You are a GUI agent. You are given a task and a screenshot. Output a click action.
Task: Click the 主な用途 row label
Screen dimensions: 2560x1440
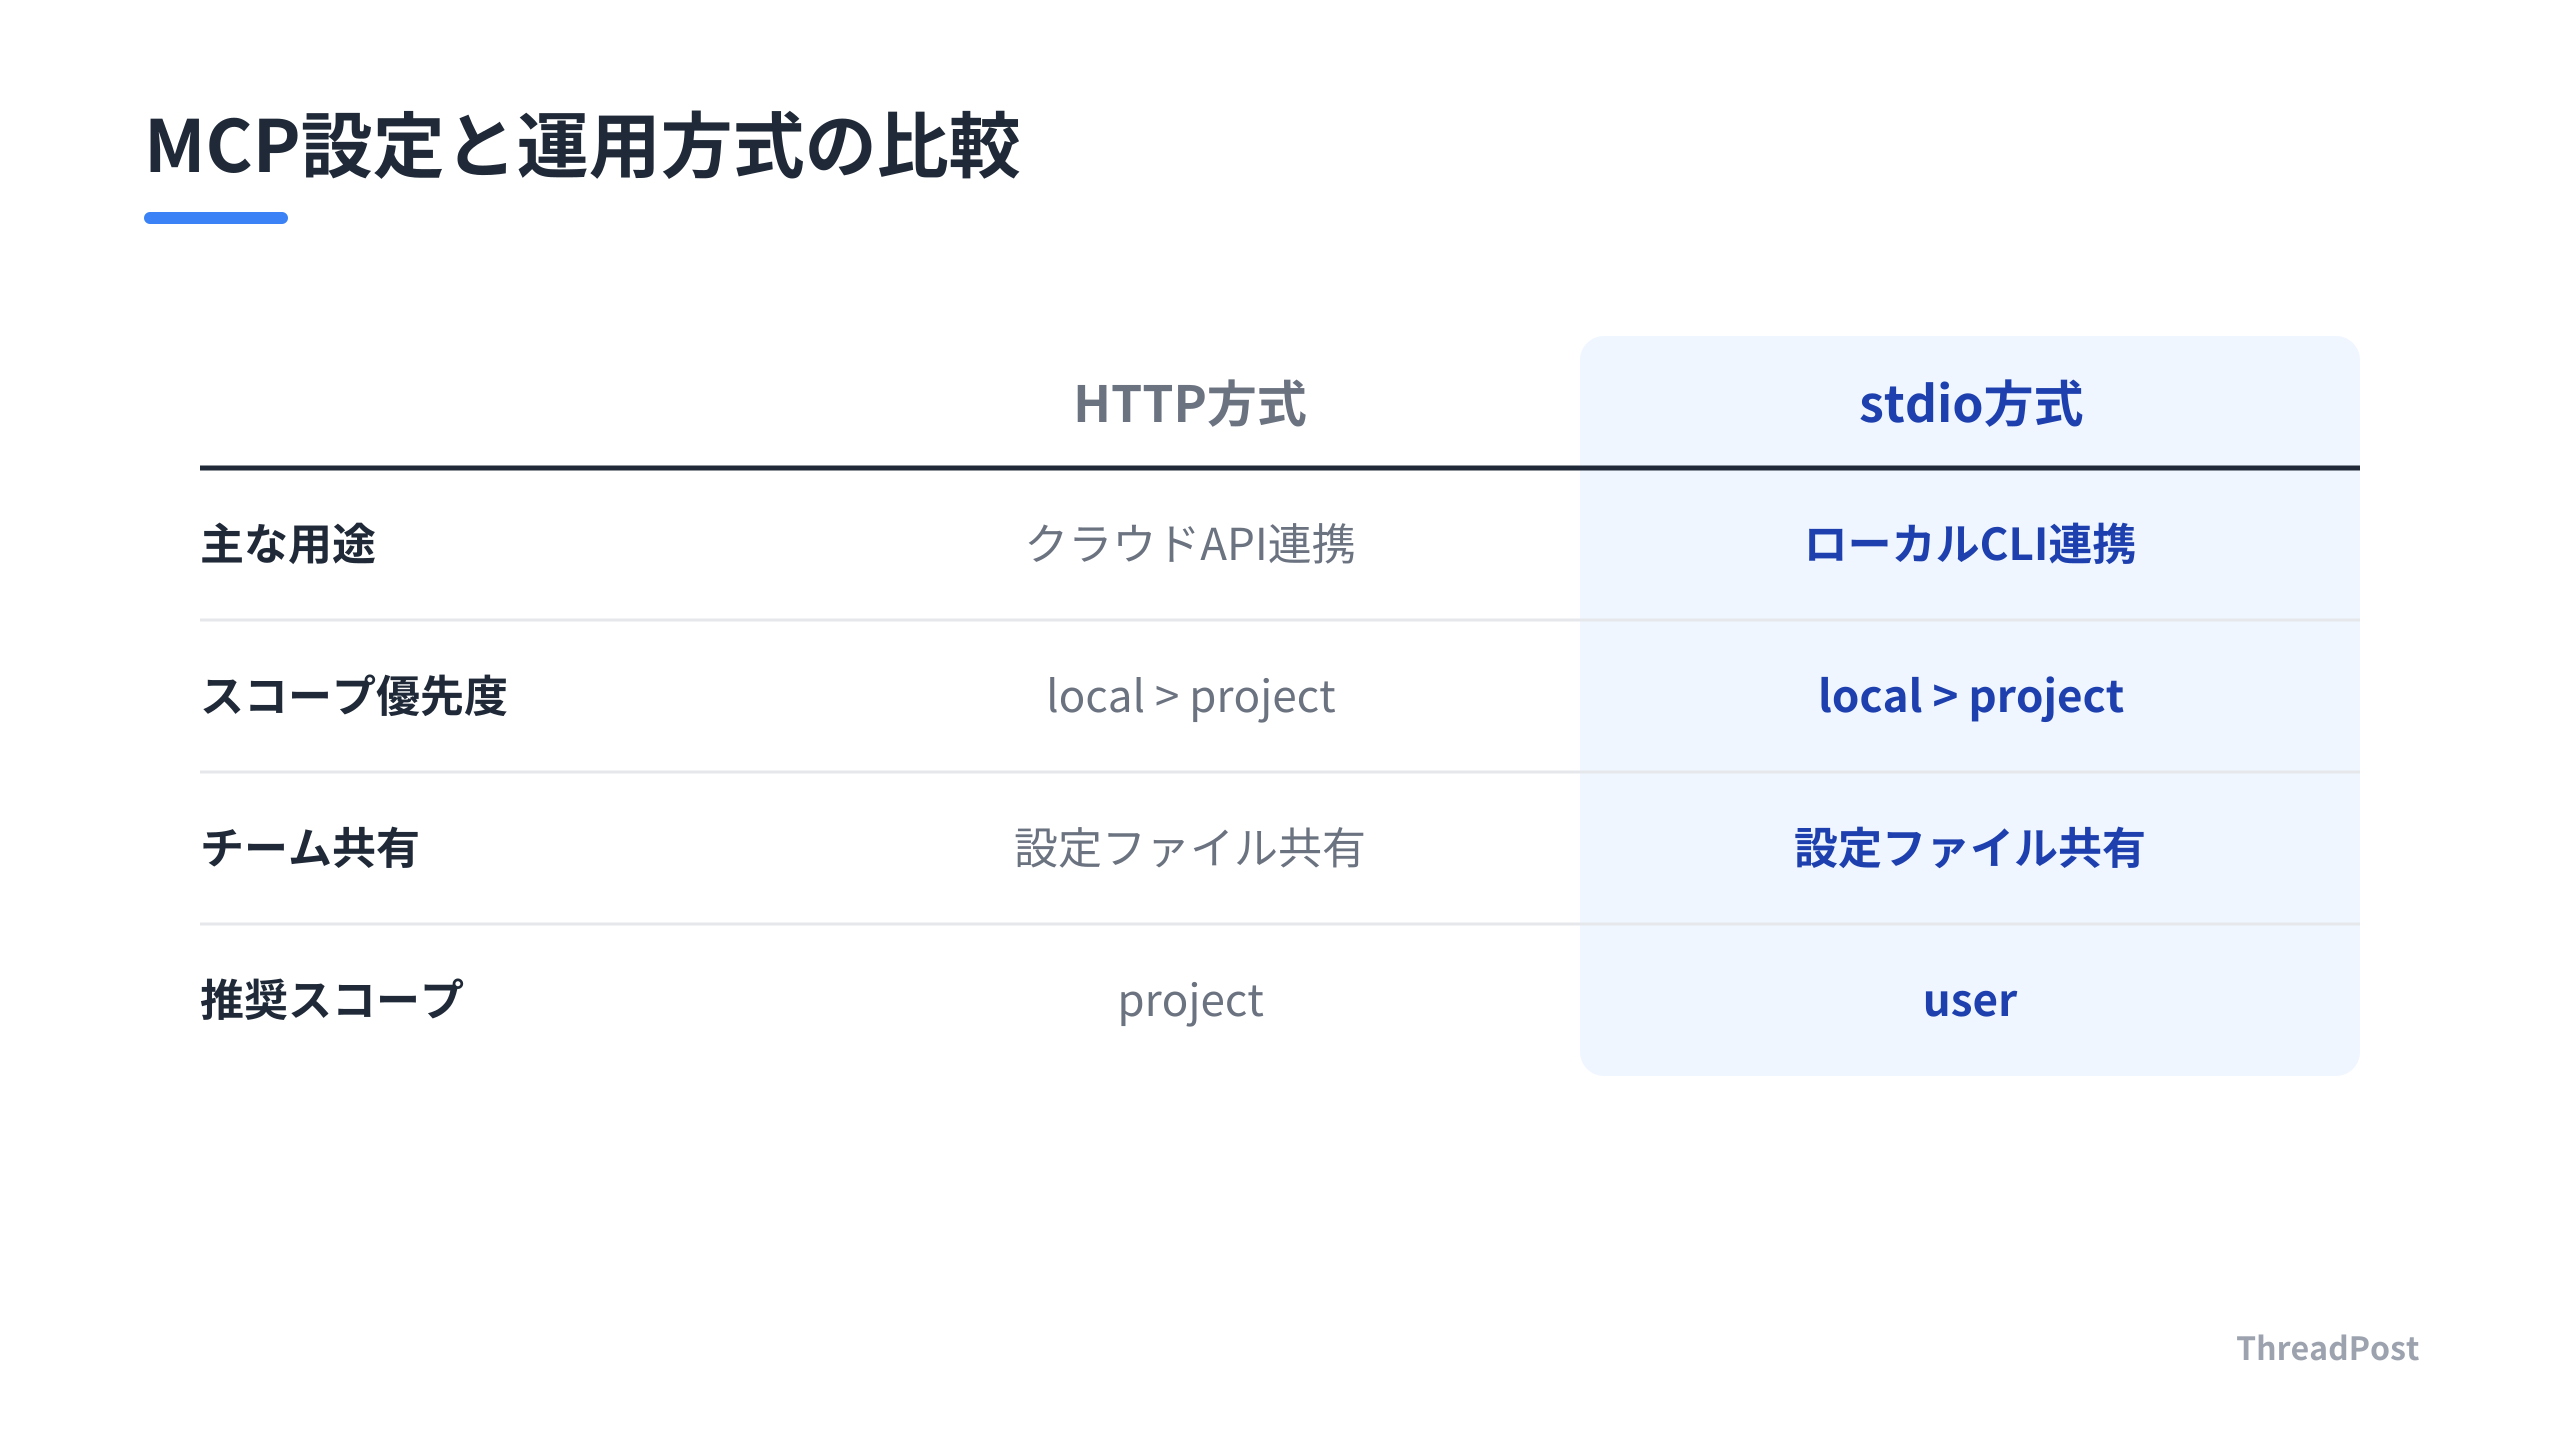[288, 544]
